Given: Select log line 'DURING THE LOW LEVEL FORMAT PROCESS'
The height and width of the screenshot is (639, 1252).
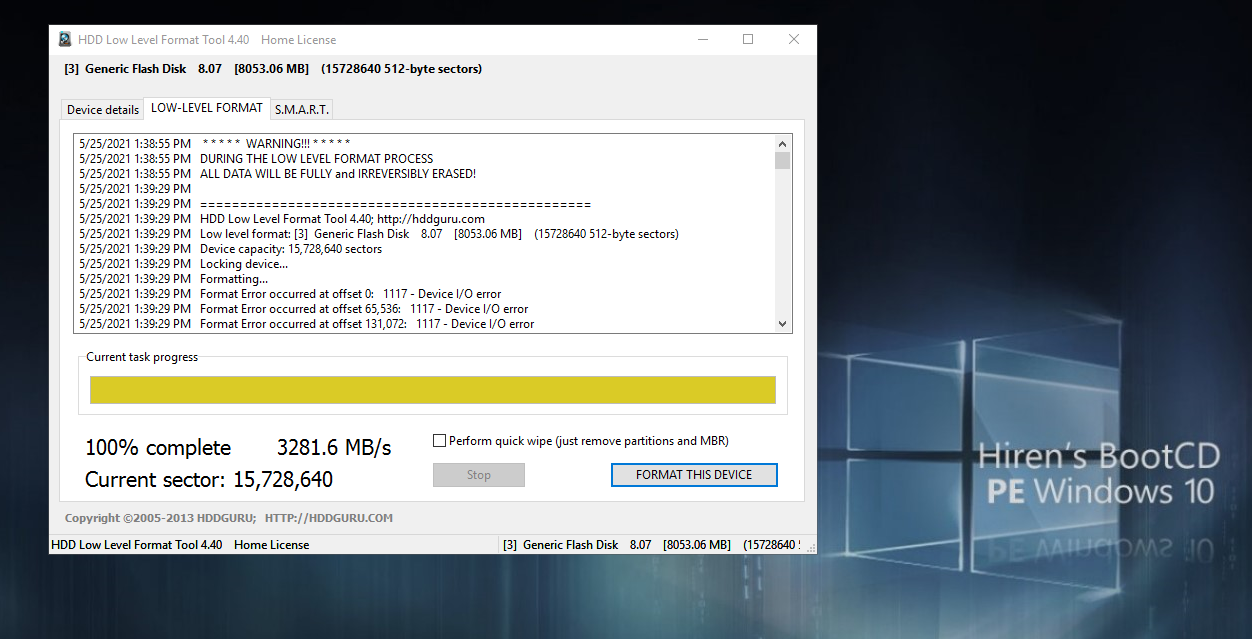Looking at the screenshot, I should pos(256,159).
